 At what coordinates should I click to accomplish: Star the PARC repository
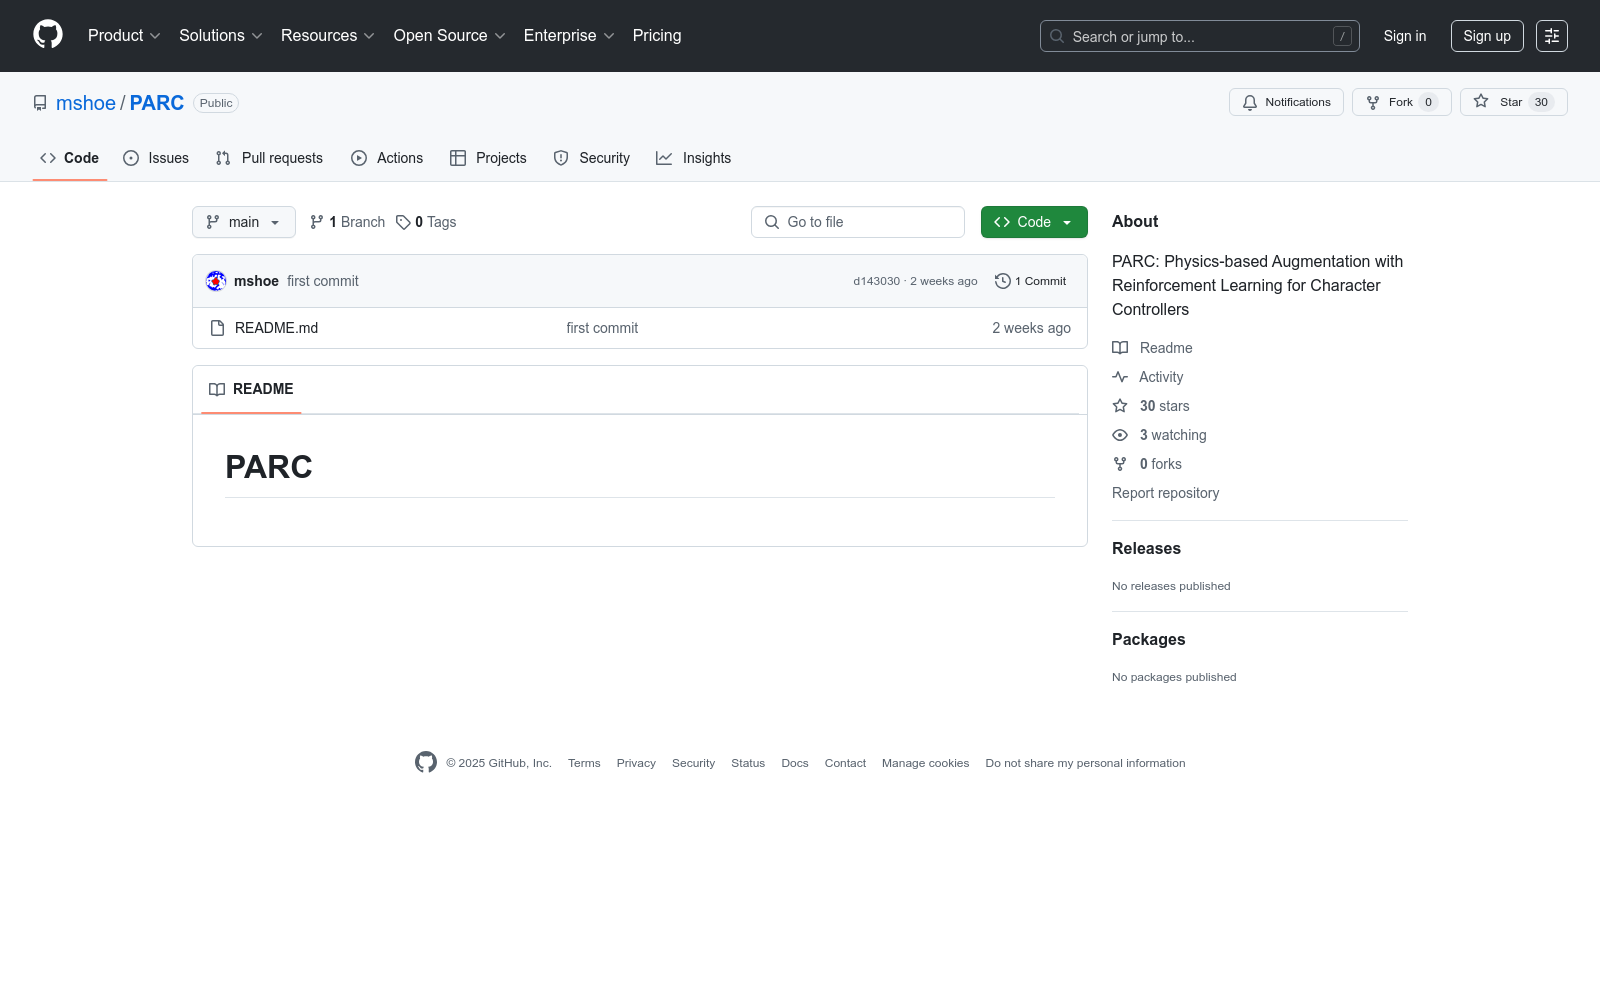click(x=1514, y=102)
